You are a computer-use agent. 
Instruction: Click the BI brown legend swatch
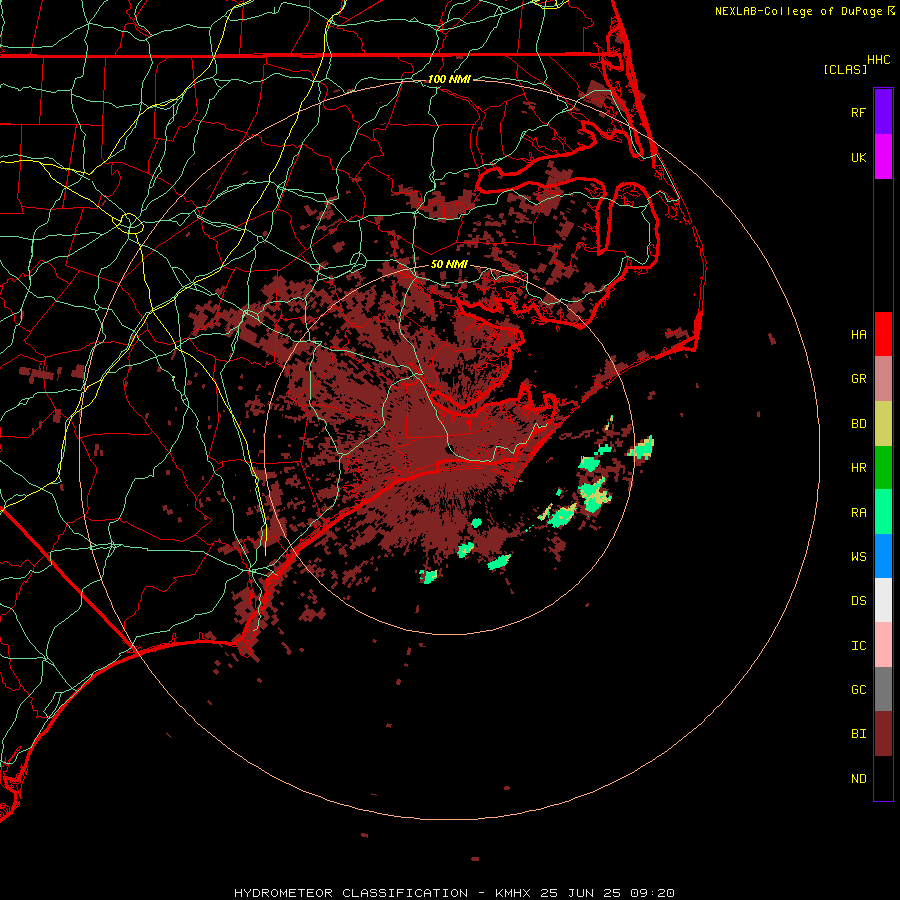tap(883, 734)
